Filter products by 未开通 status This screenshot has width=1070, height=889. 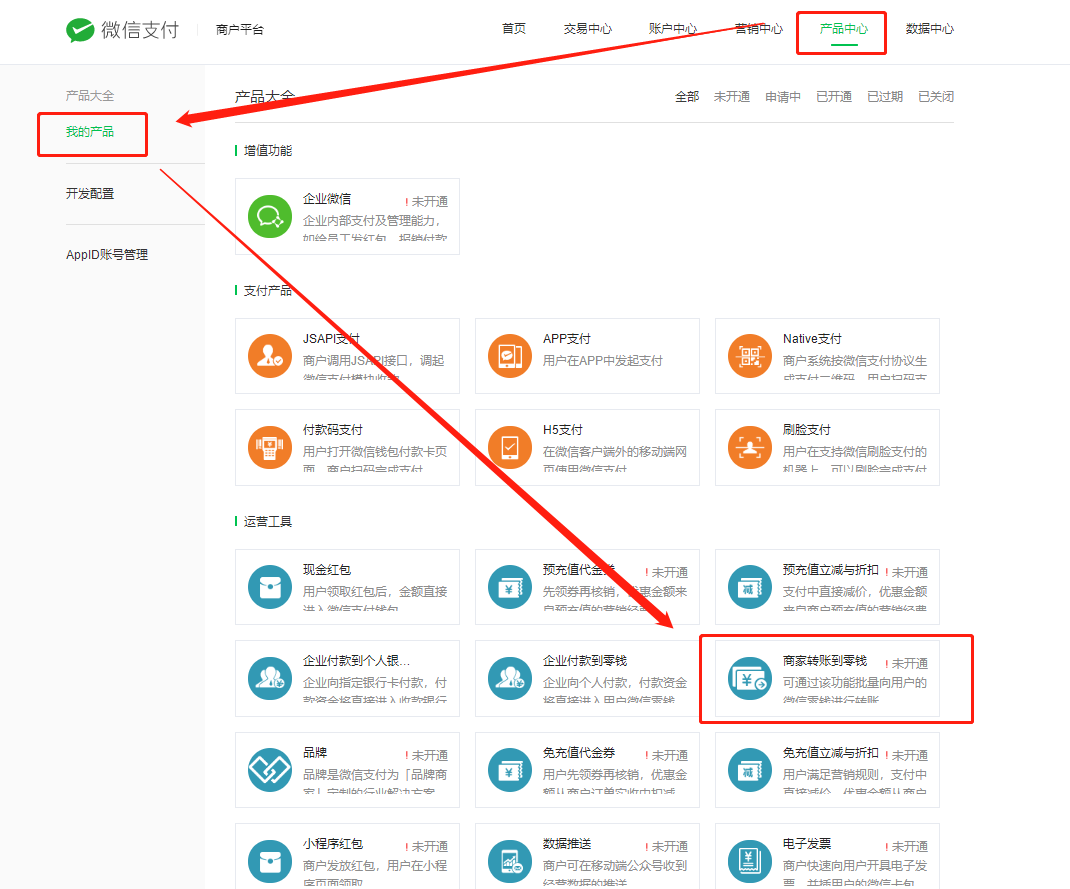click(x=731, y=97)
